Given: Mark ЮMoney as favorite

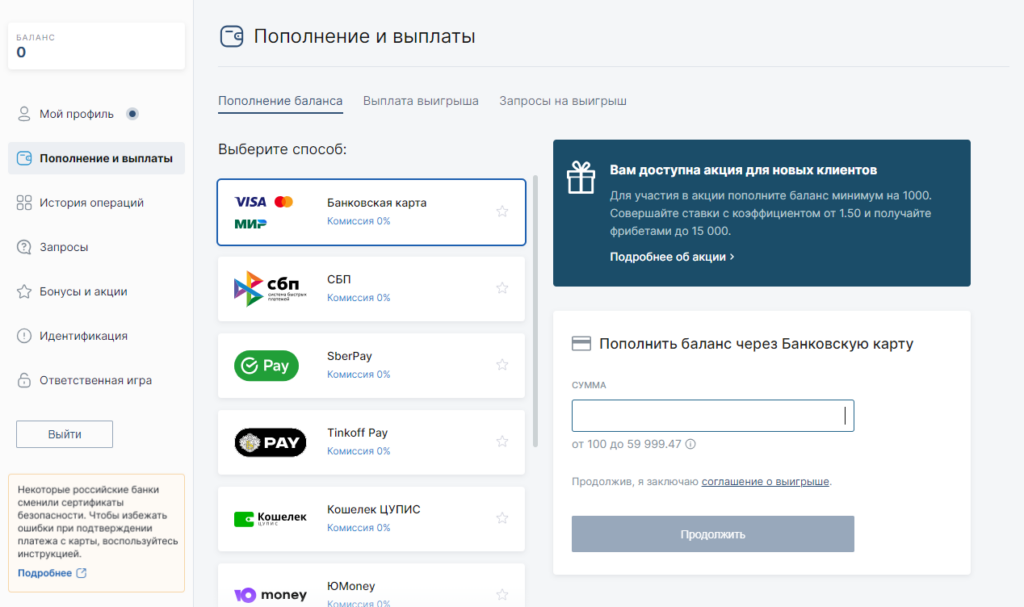Looking at the screenshot, I should tap(502, 595).
